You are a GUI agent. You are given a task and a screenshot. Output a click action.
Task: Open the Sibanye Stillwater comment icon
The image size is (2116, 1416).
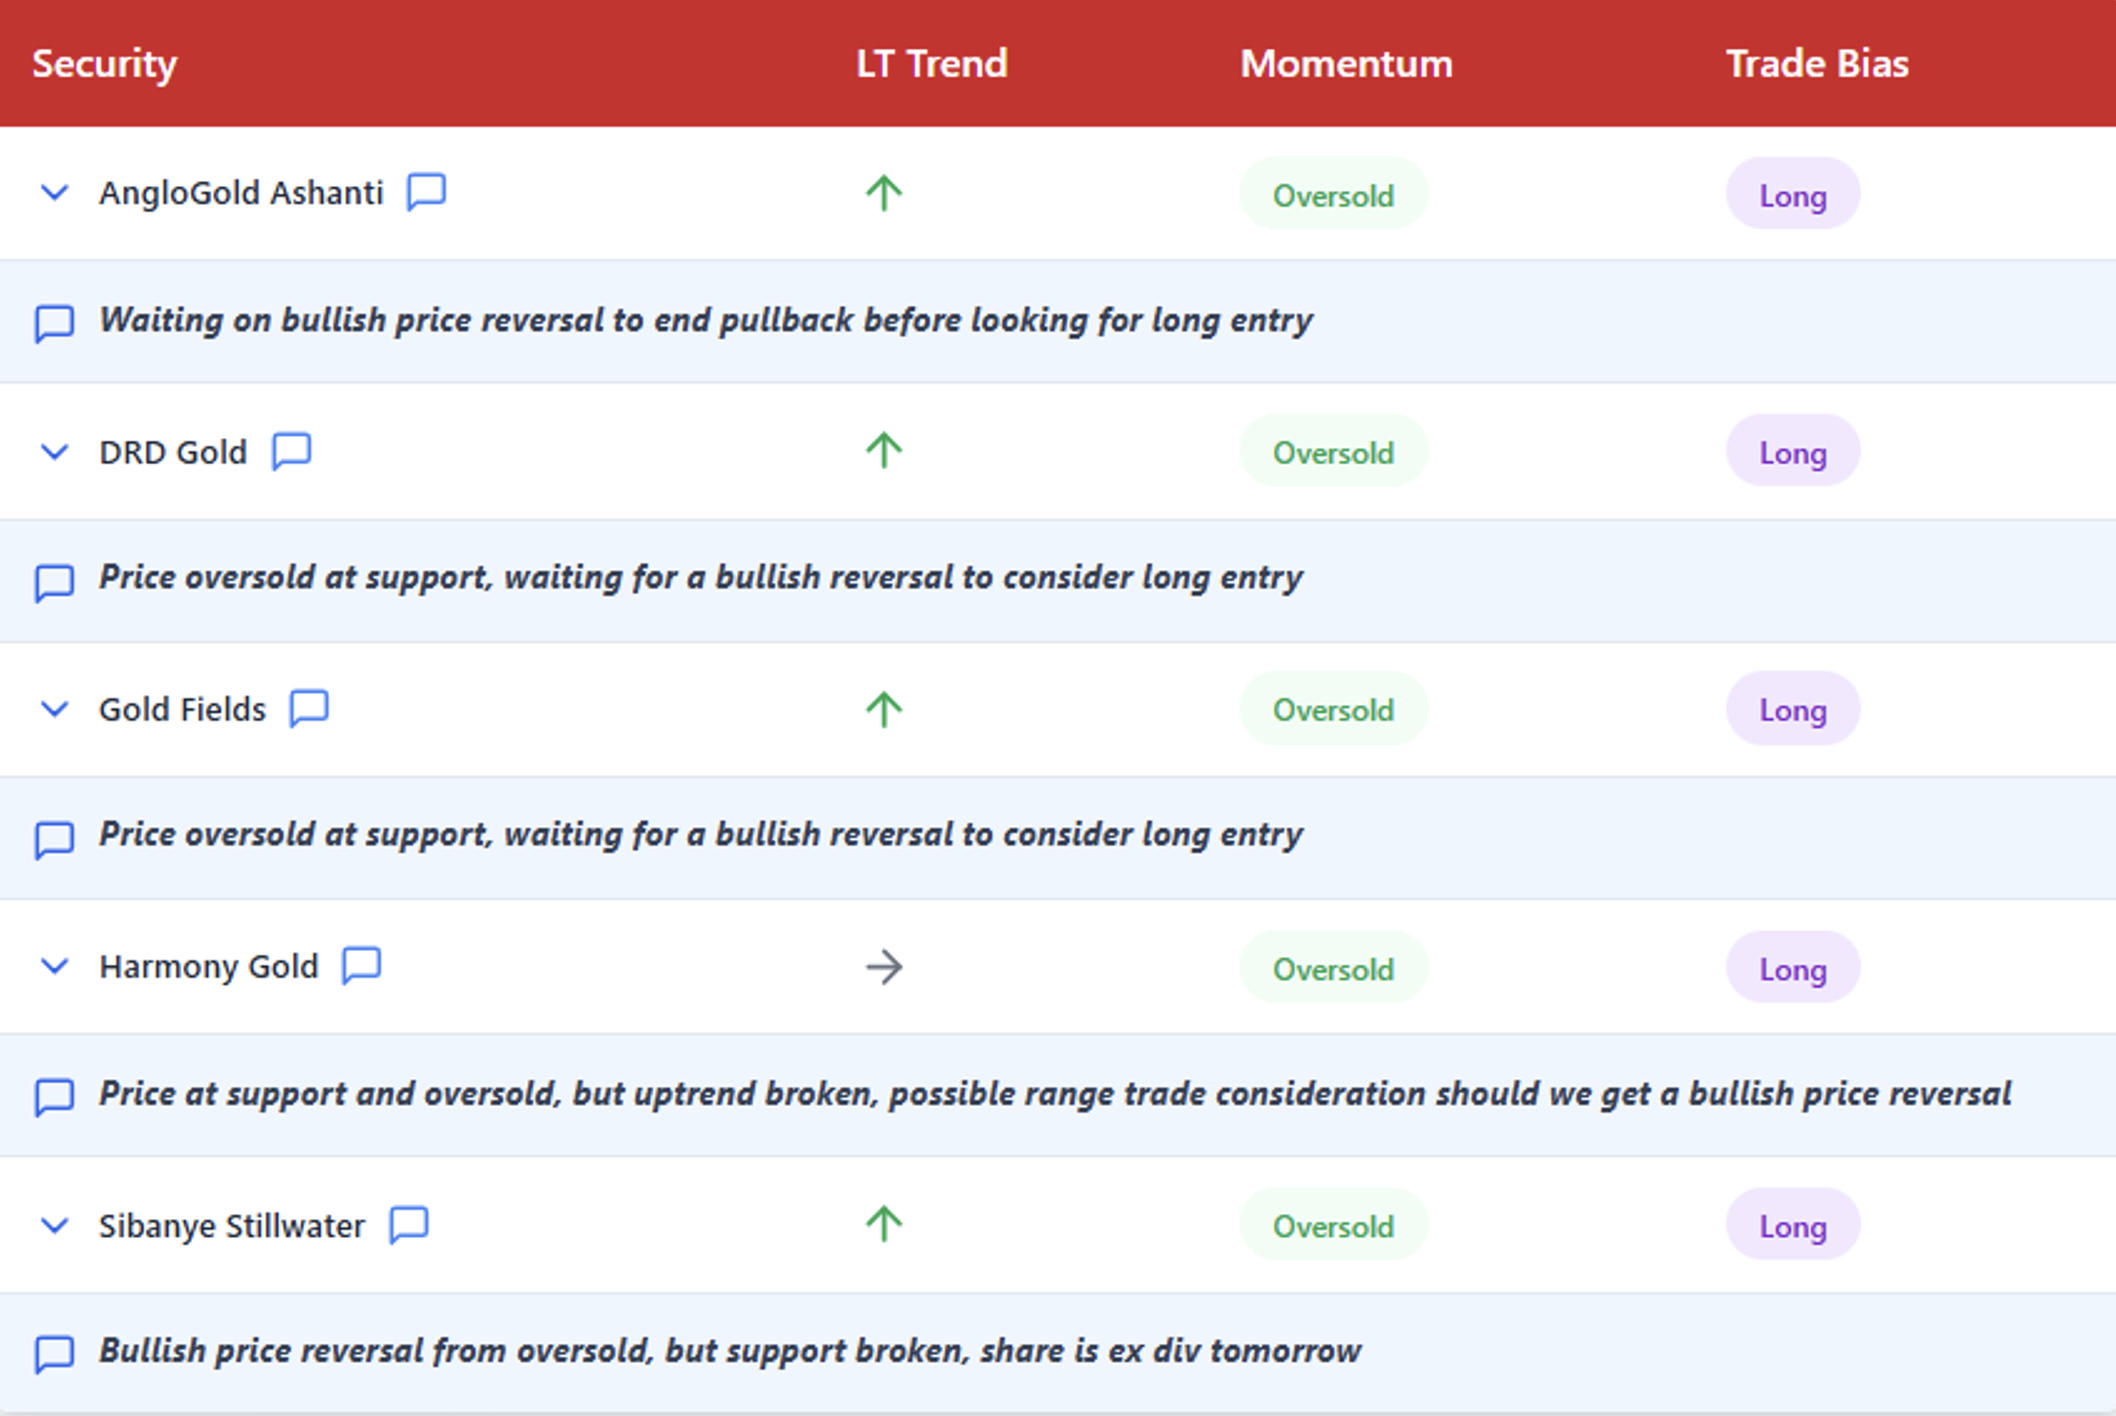pos(409,1224)
